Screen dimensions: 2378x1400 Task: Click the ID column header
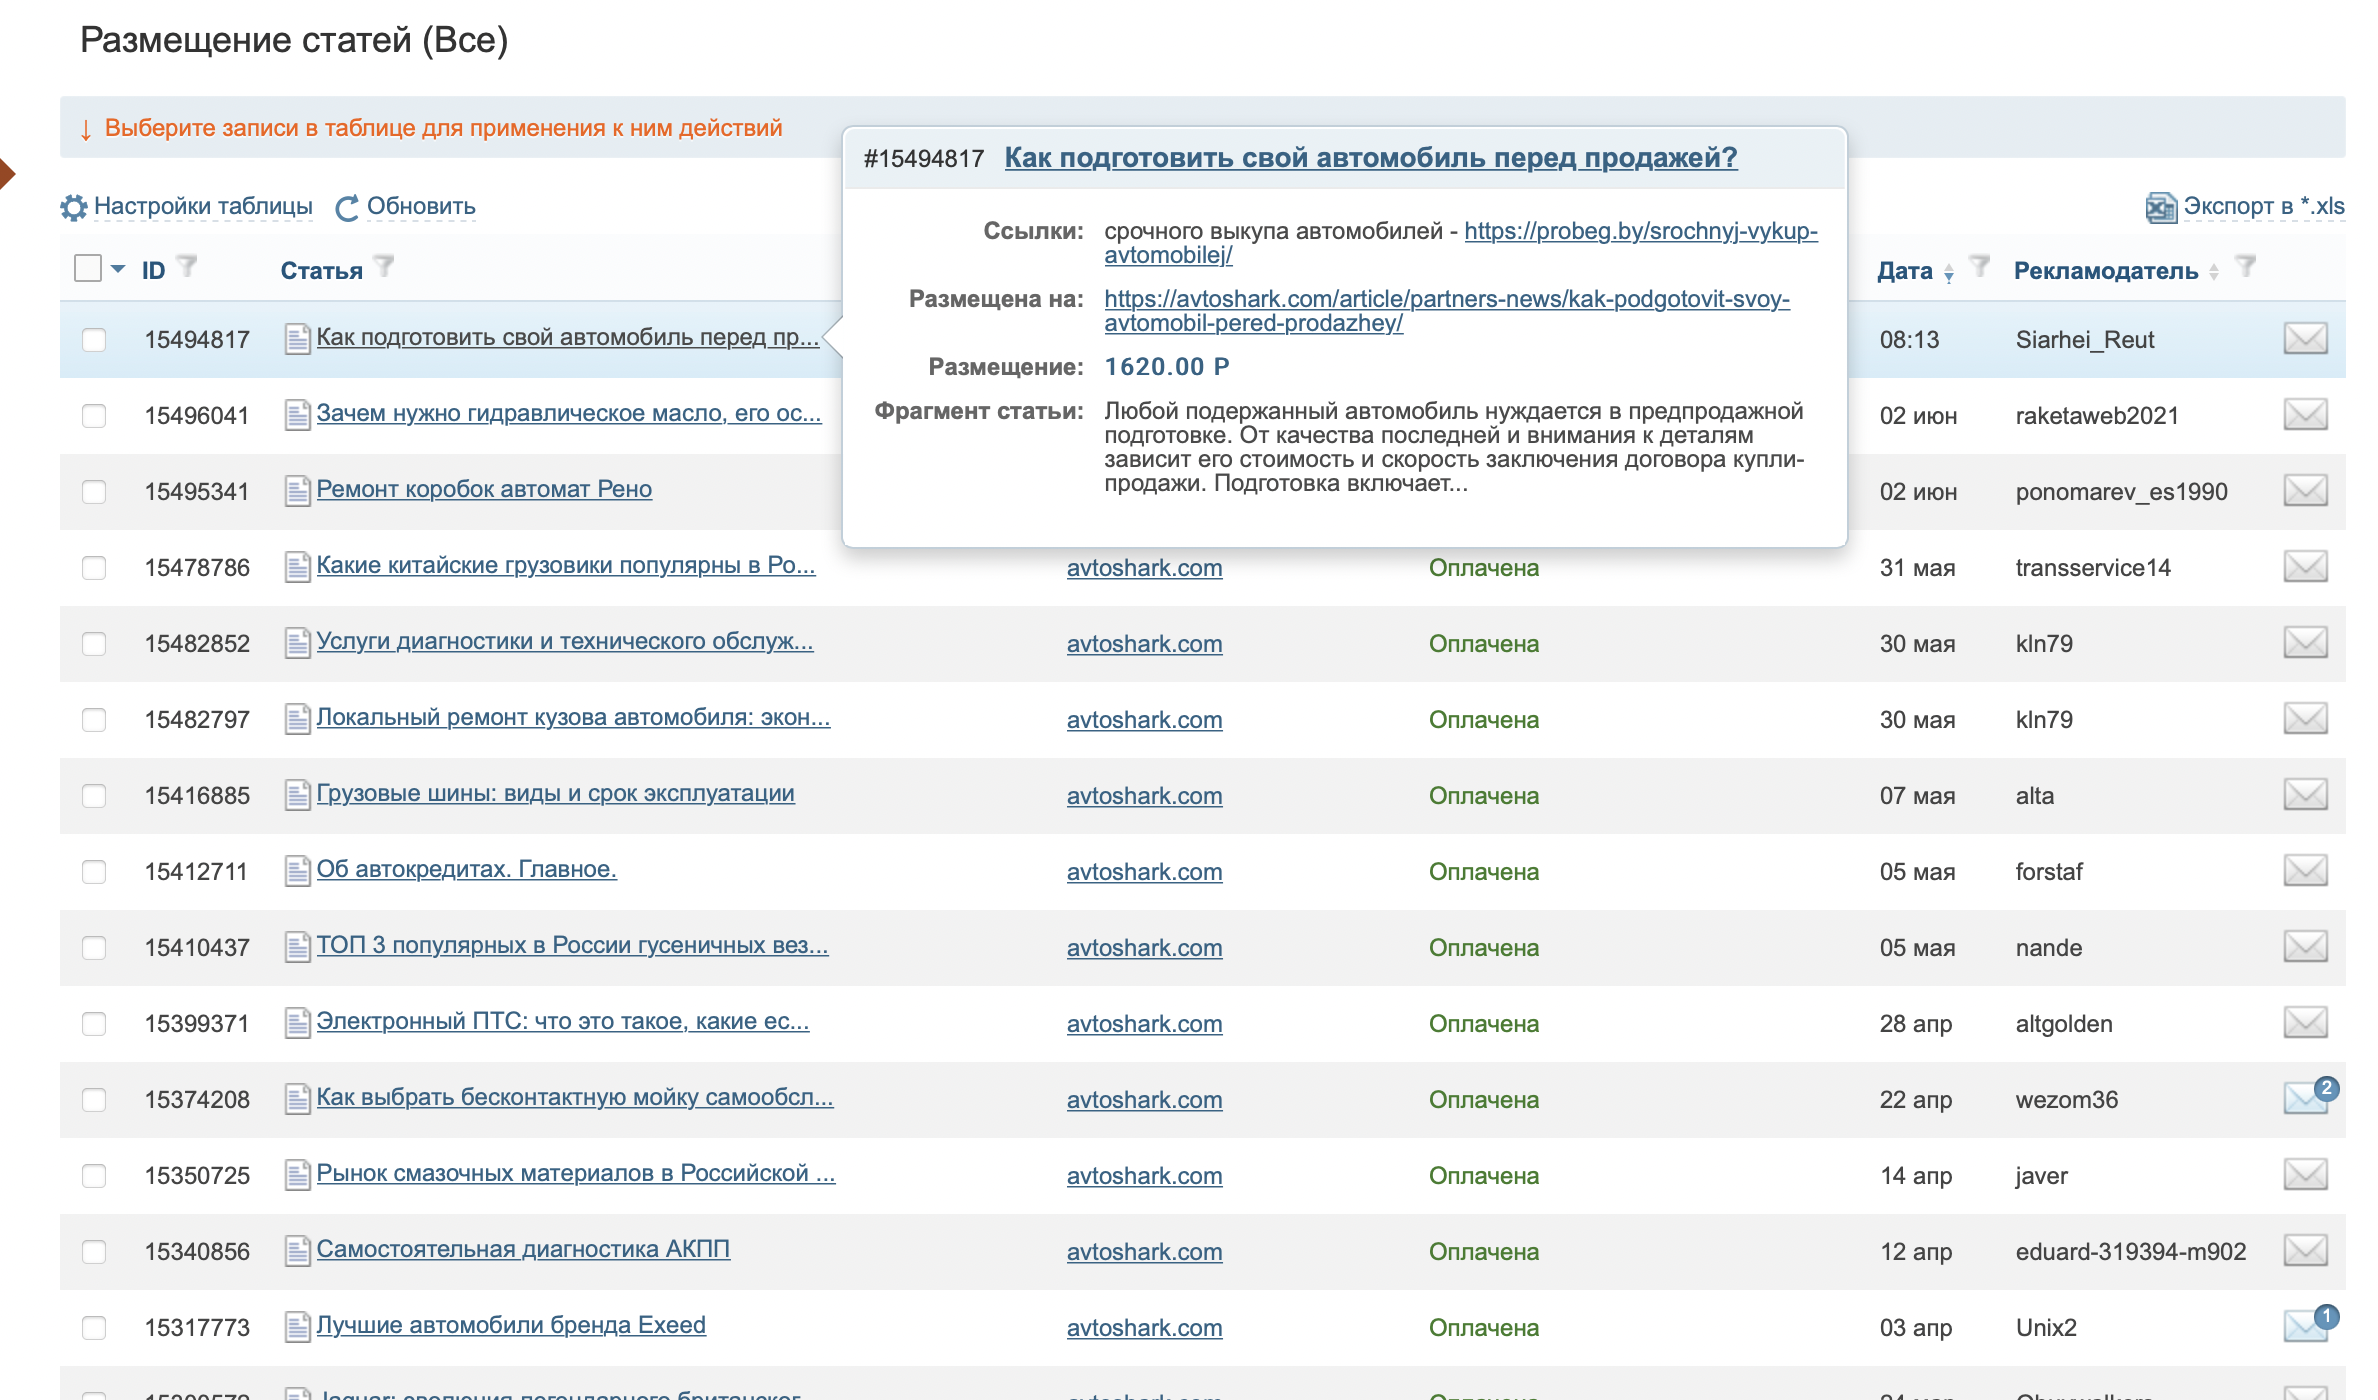[153, 271]
